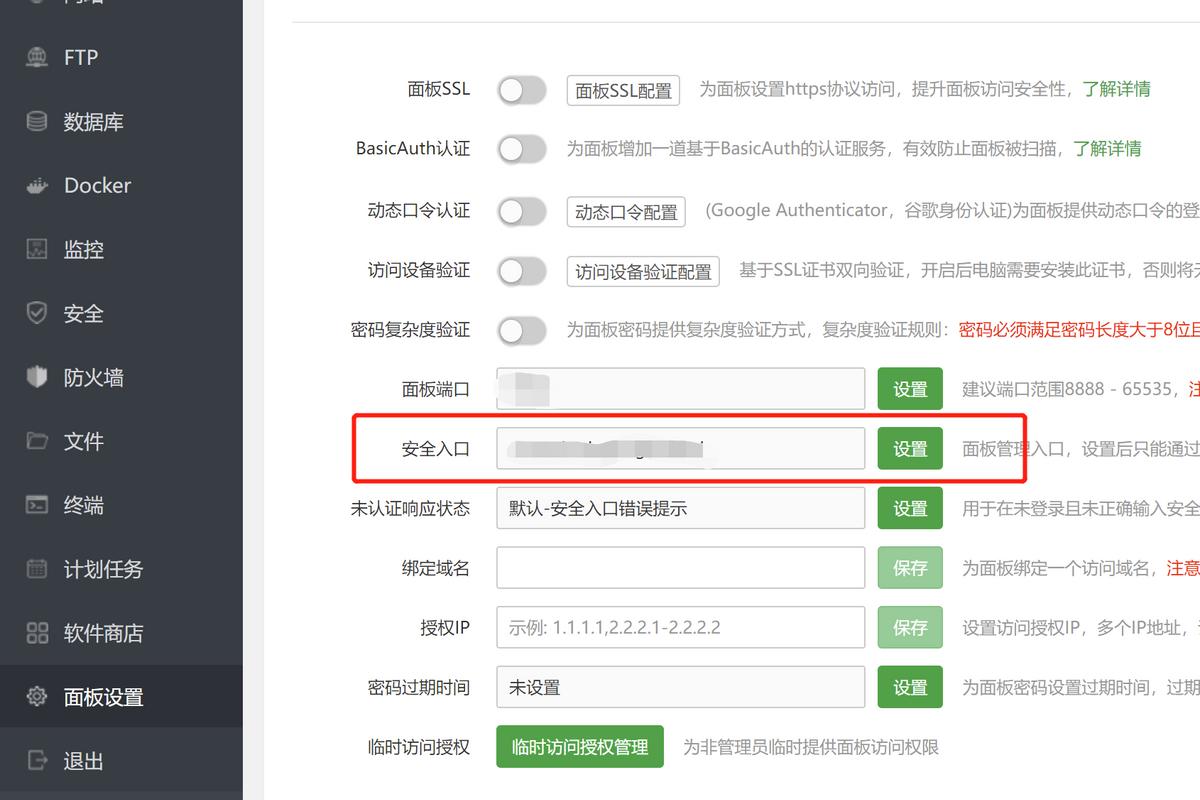Click 保存 button for 授权IP
1200x800 pixels.
coord(910,628)
